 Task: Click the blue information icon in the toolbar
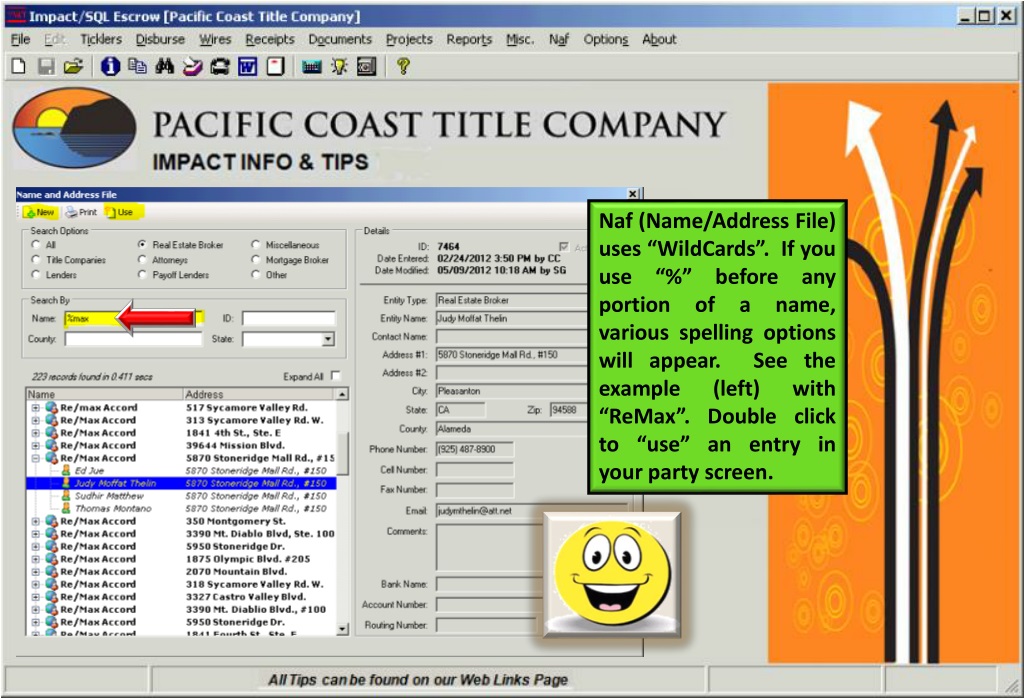pyautogui.click(x=110, y=66)
